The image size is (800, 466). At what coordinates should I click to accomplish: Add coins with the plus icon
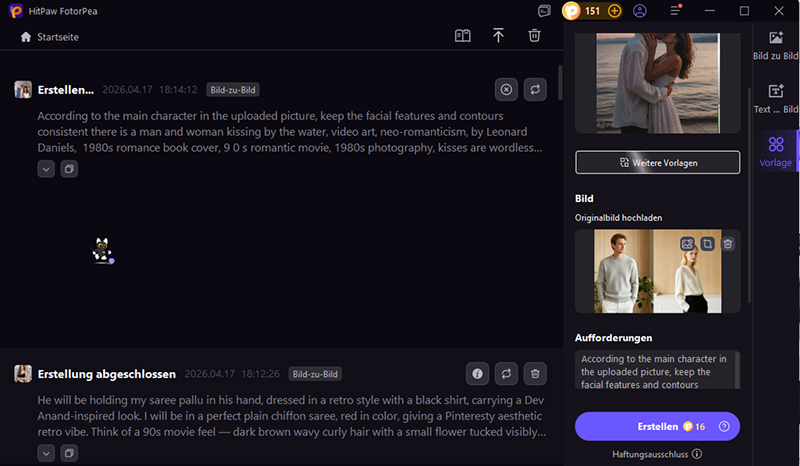coord(614,11)
